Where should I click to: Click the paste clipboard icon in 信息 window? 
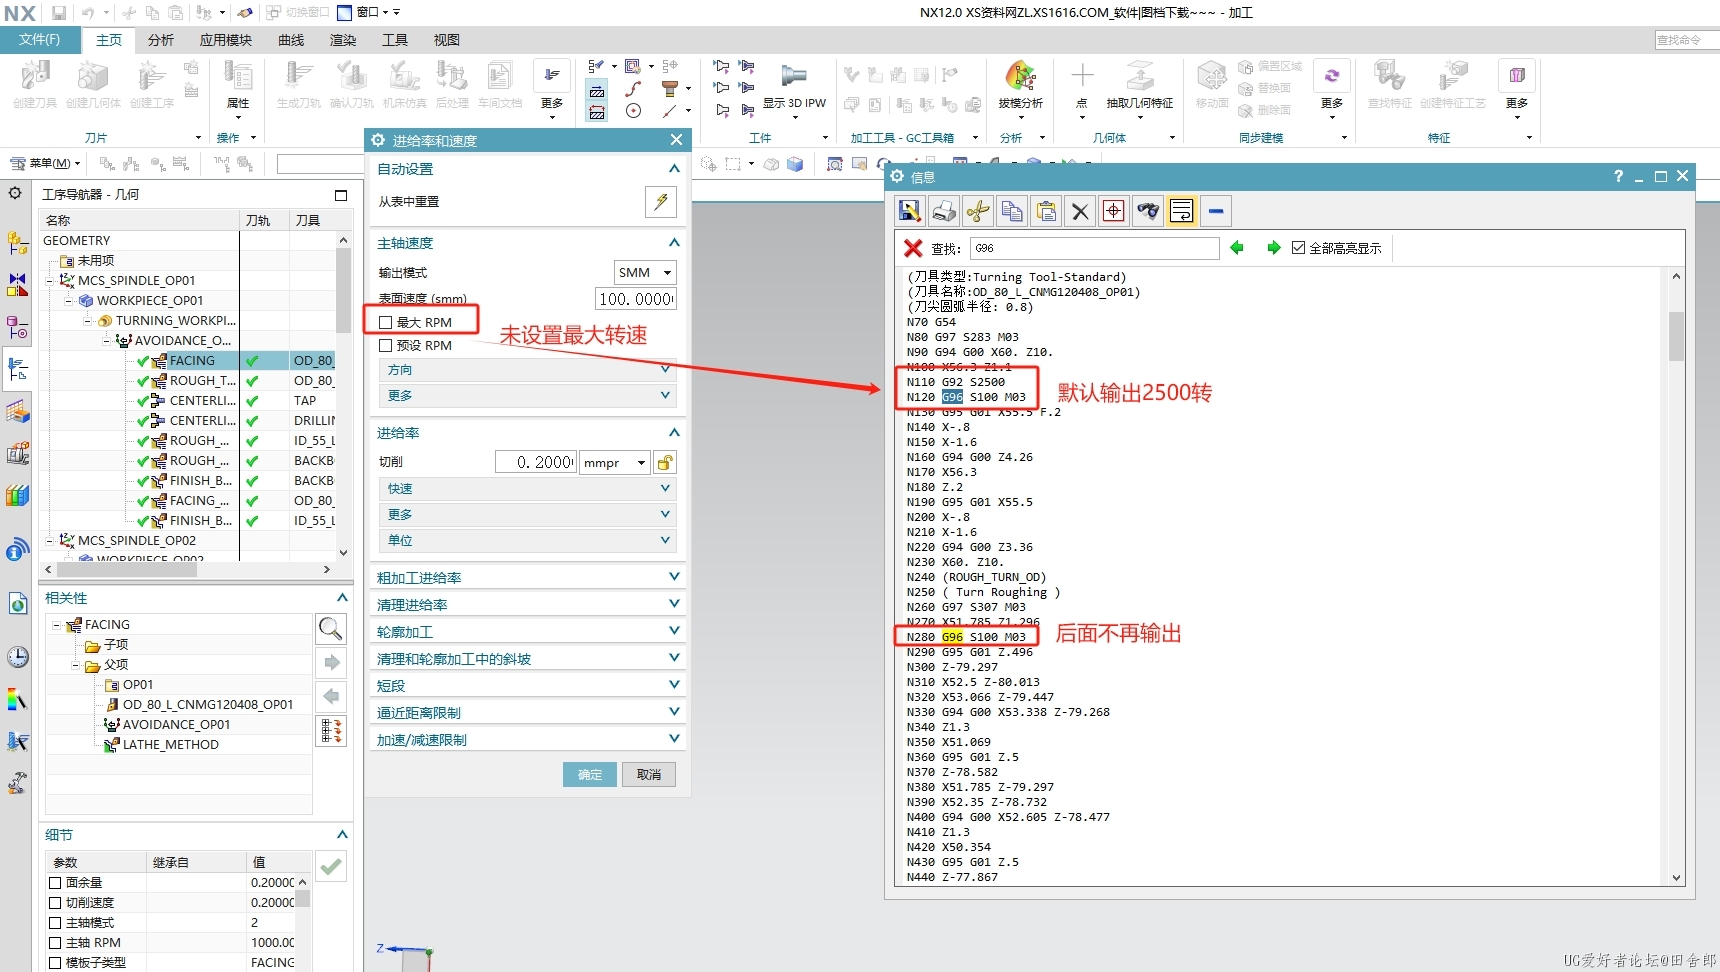coord(1046,211)
